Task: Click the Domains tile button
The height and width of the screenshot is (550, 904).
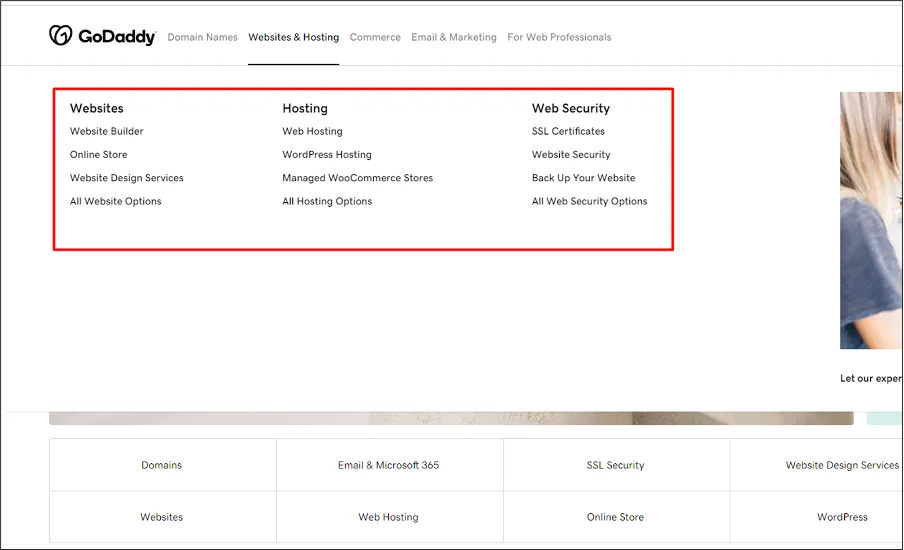Action: coord(162,465)
